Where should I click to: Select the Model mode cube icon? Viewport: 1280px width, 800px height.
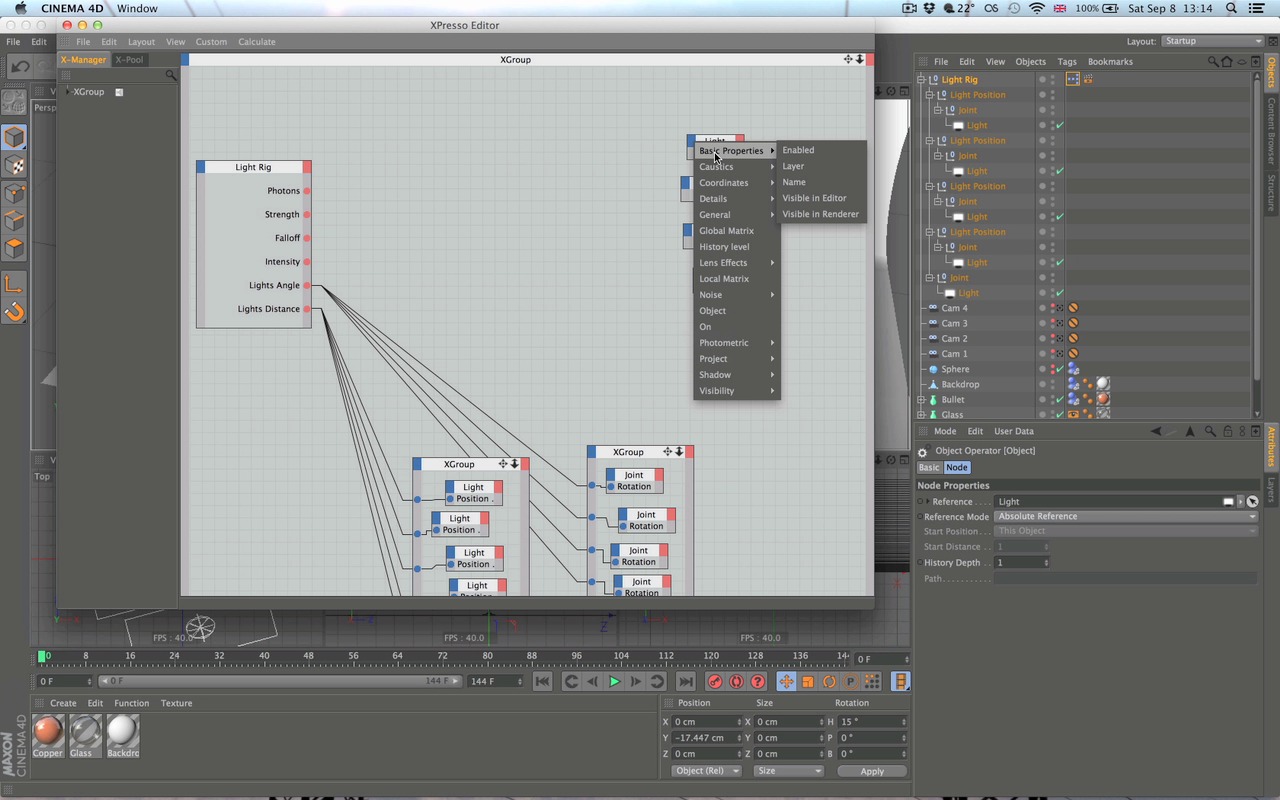click(14, 137)
